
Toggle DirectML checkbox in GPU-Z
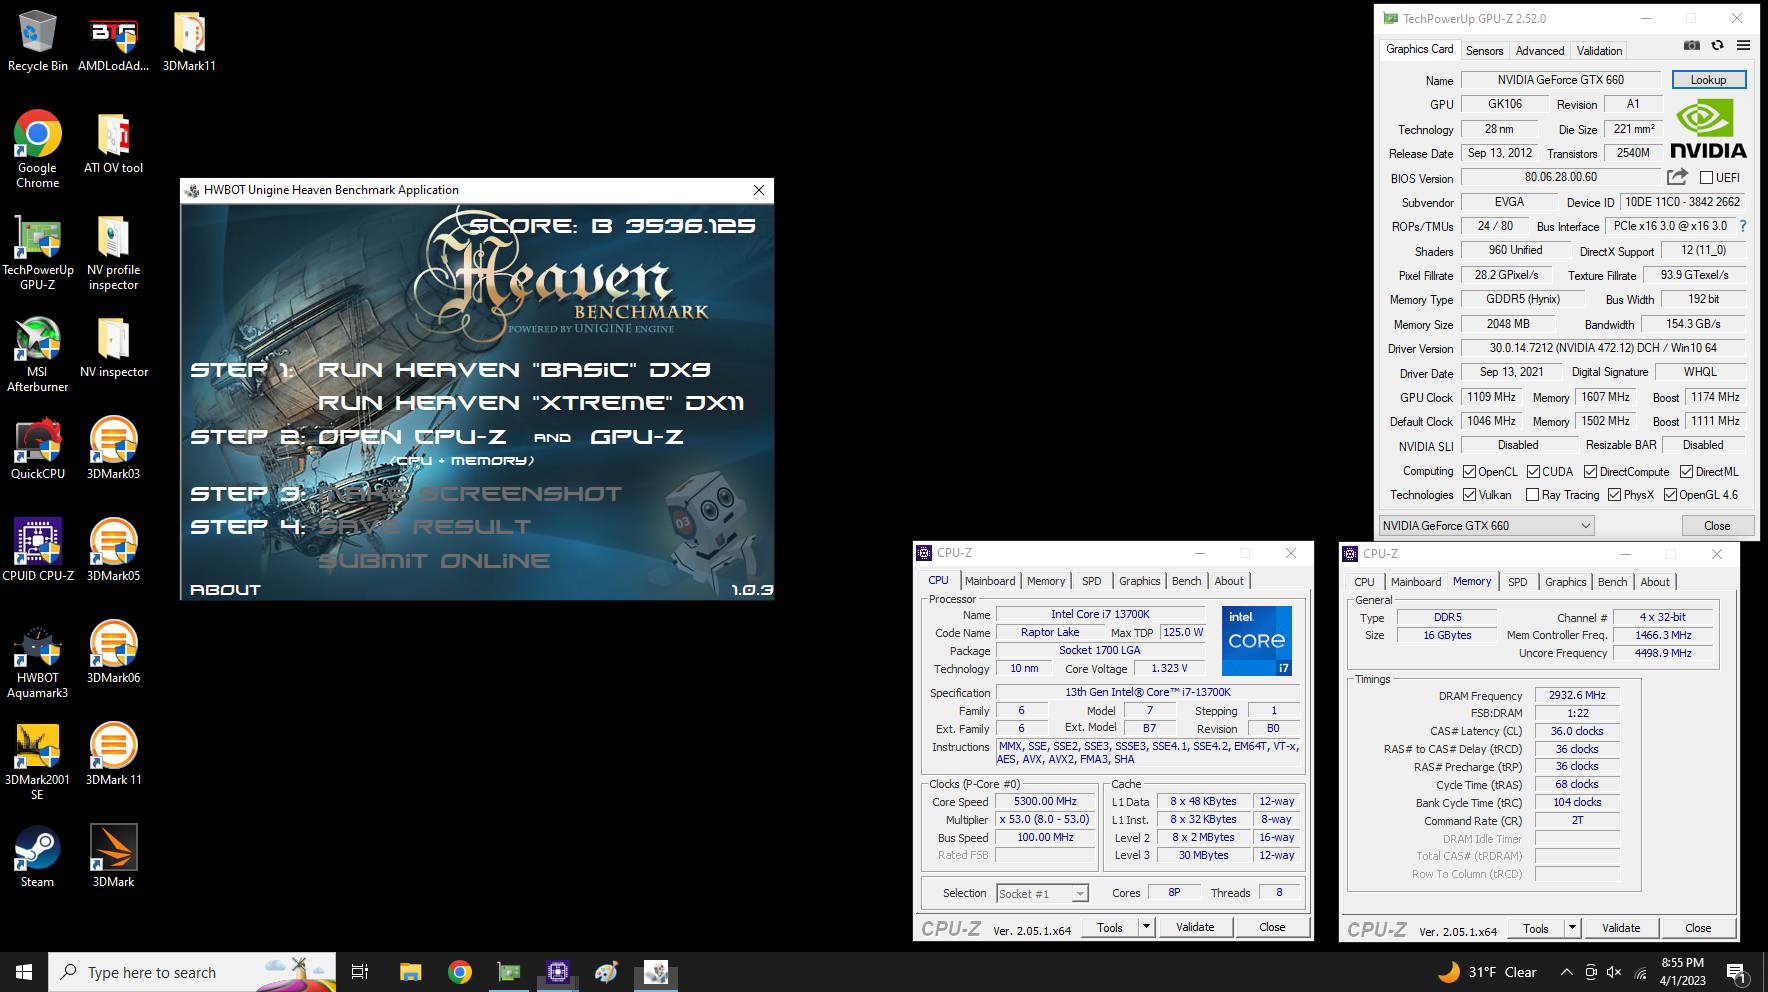pyautogui.click(x=1686, y=472)
